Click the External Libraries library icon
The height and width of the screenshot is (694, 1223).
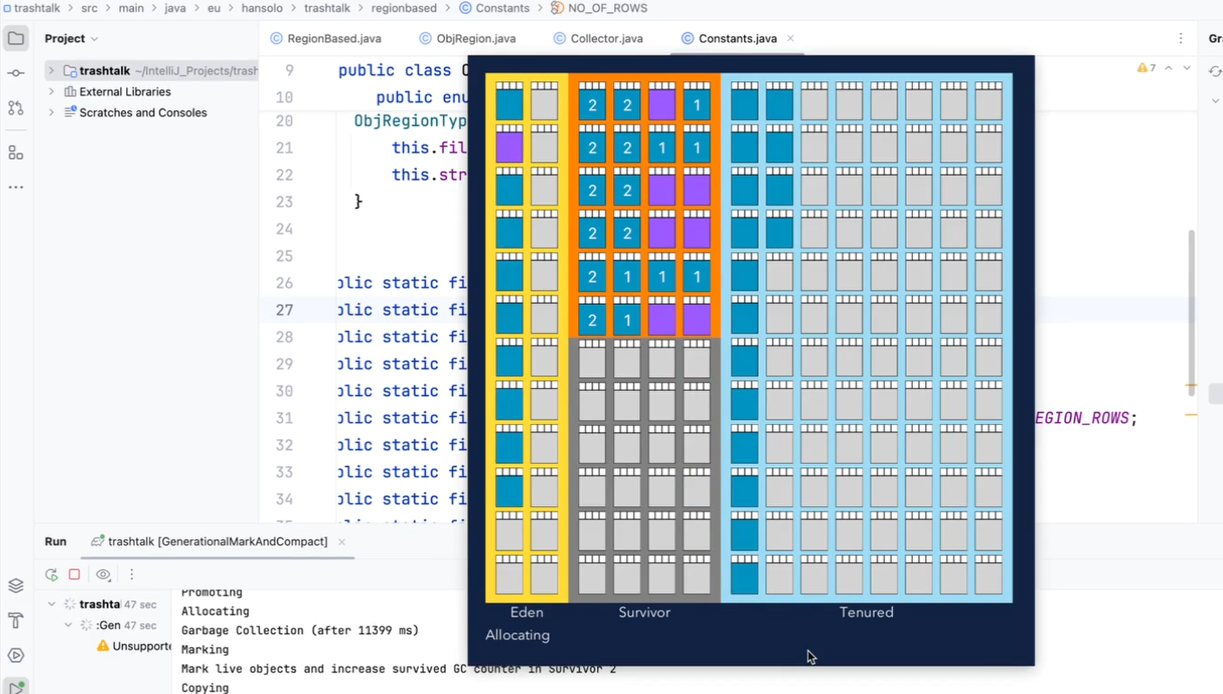70,92
